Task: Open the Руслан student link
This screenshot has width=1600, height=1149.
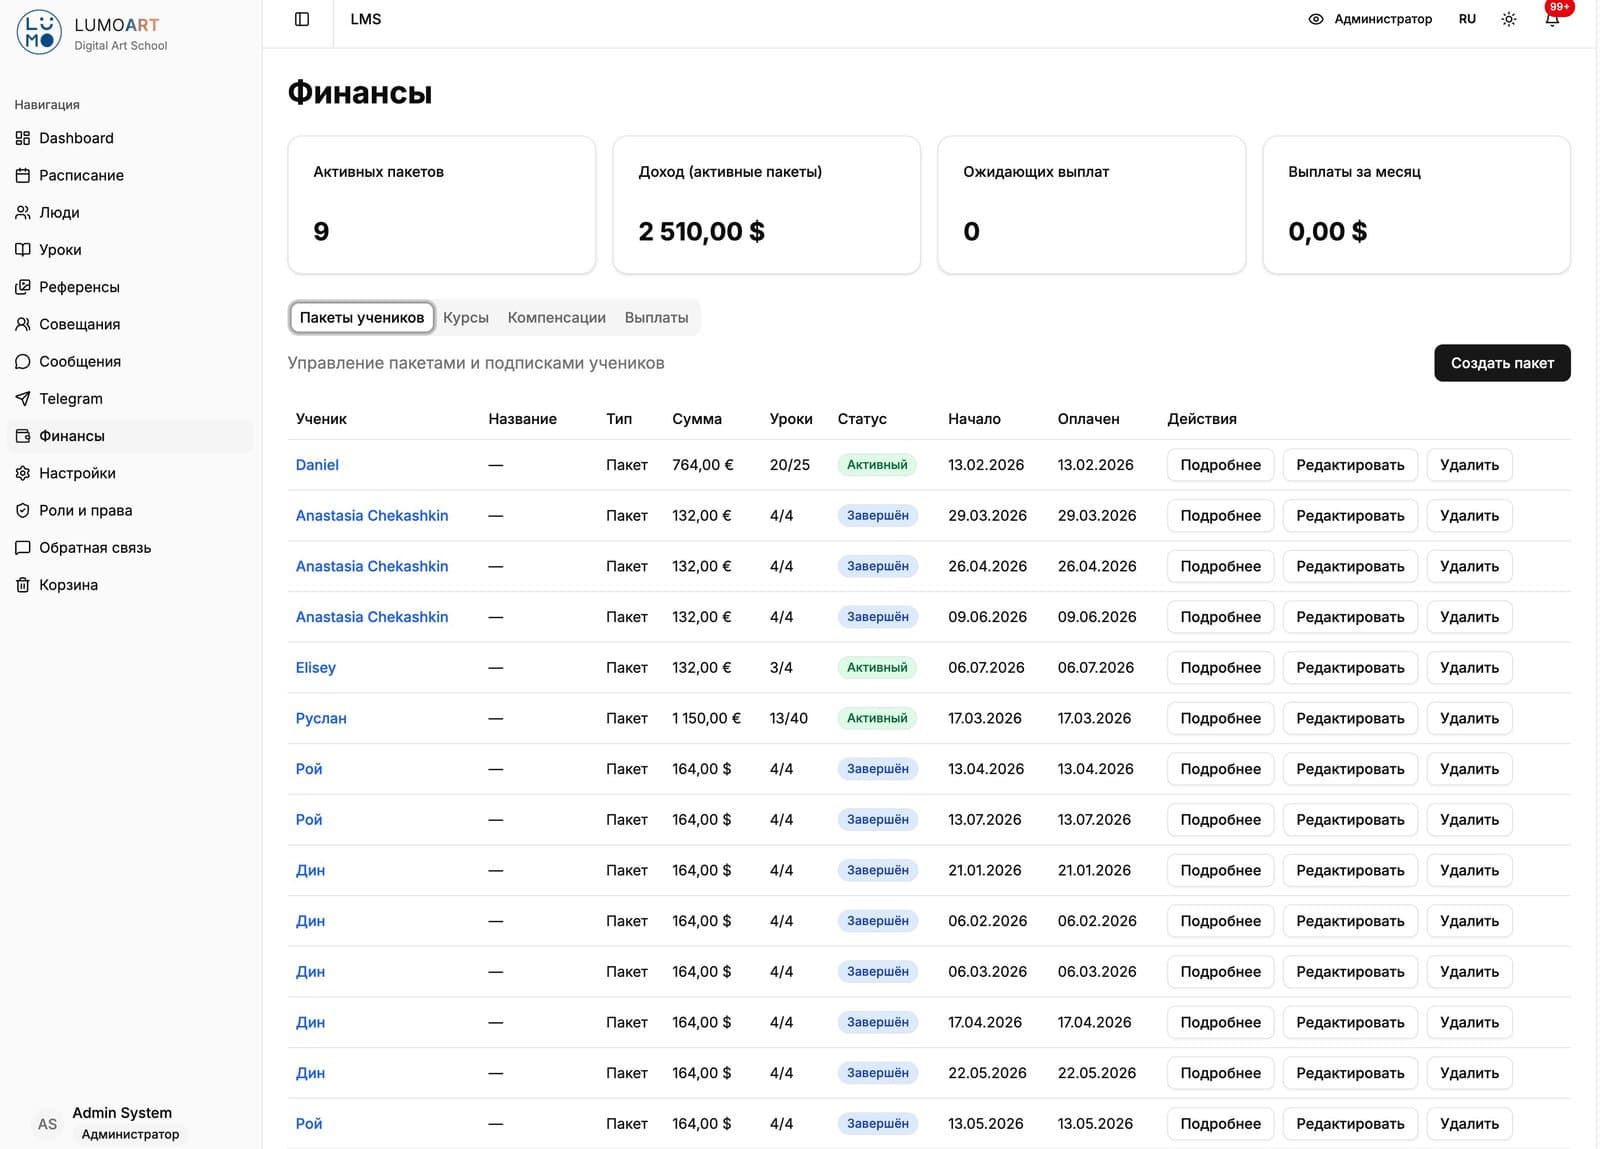Action: click(321, 718)
